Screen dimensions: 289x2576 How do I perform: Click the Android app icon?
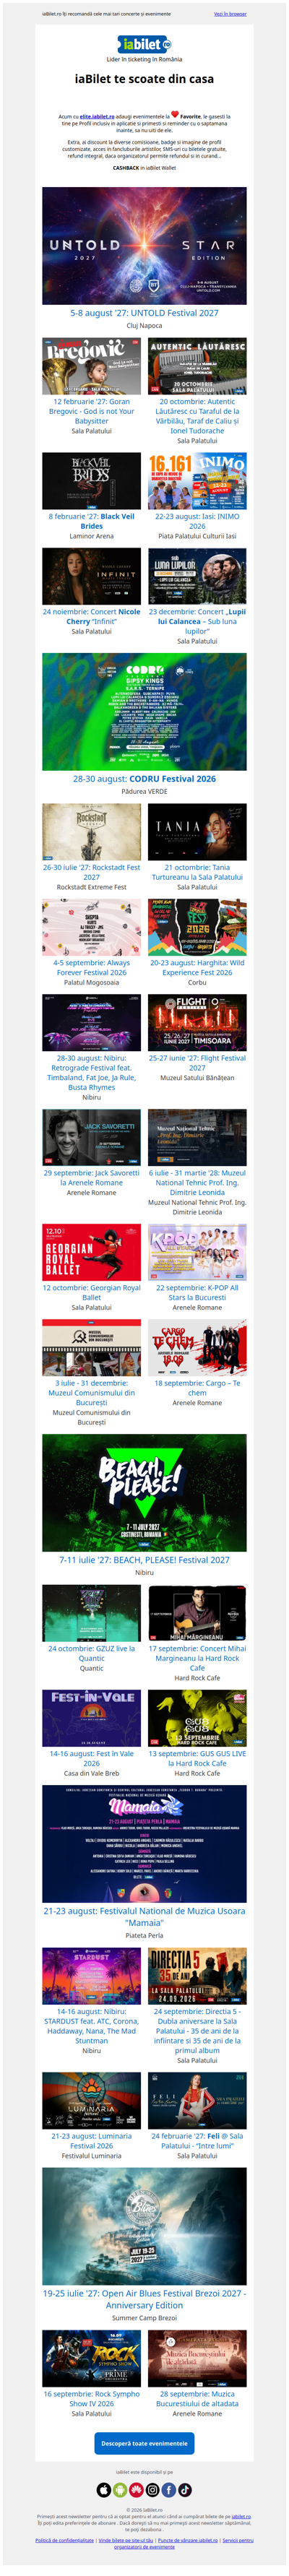pos(120,2490)
